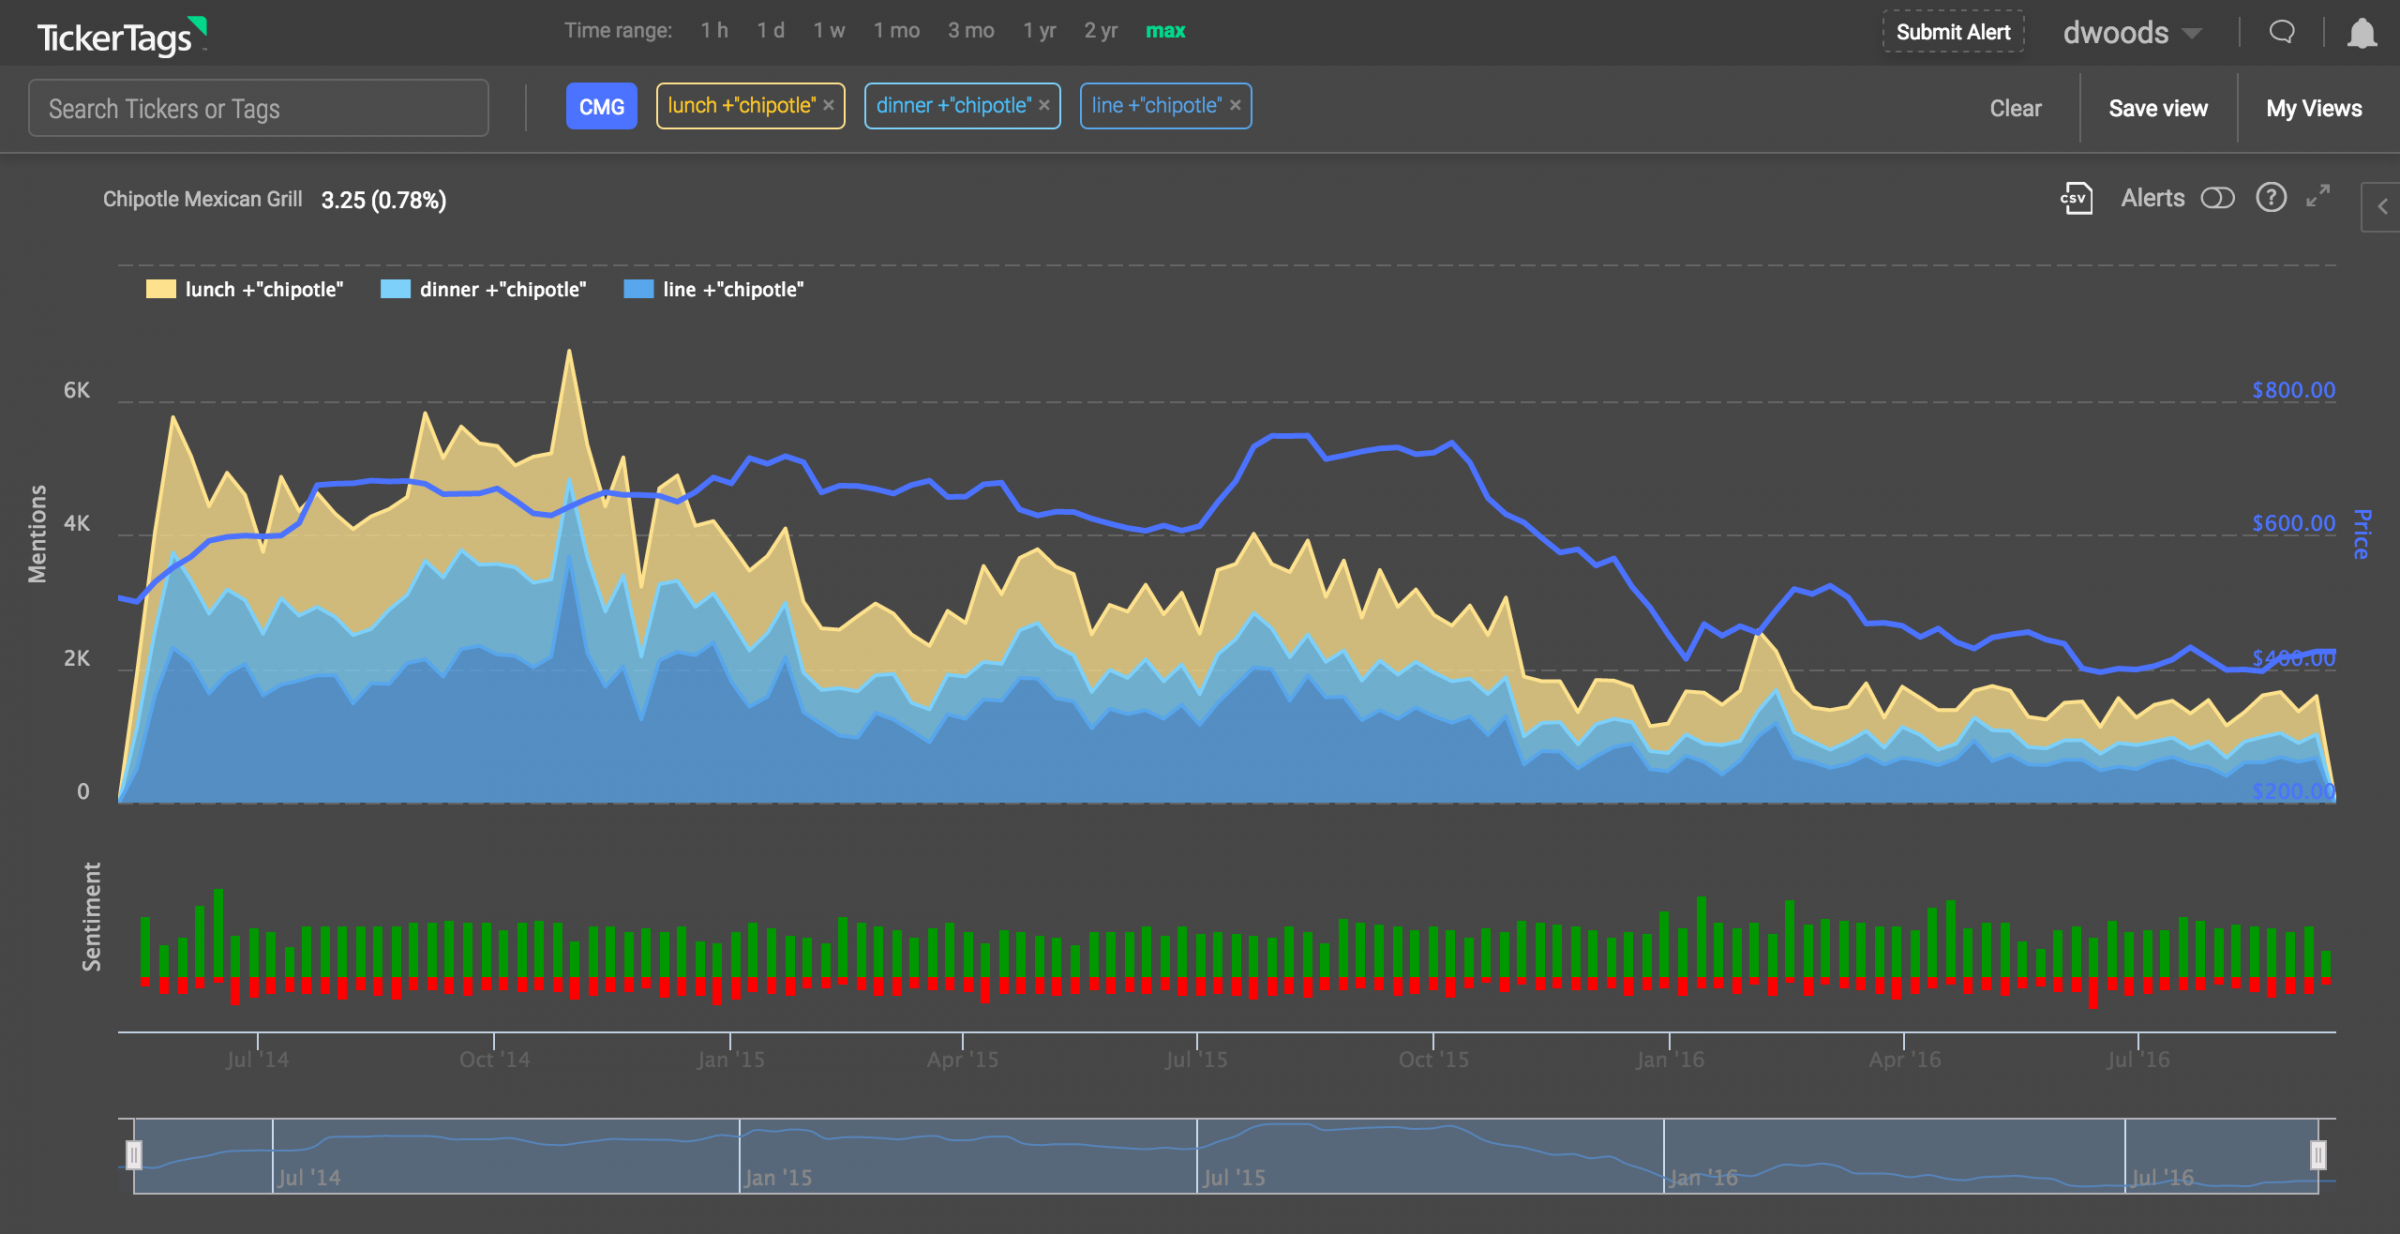Viewport: 2400px width, 1234px height.
Task: Click the Mentions axis label
Action: (x=37, y=534)
